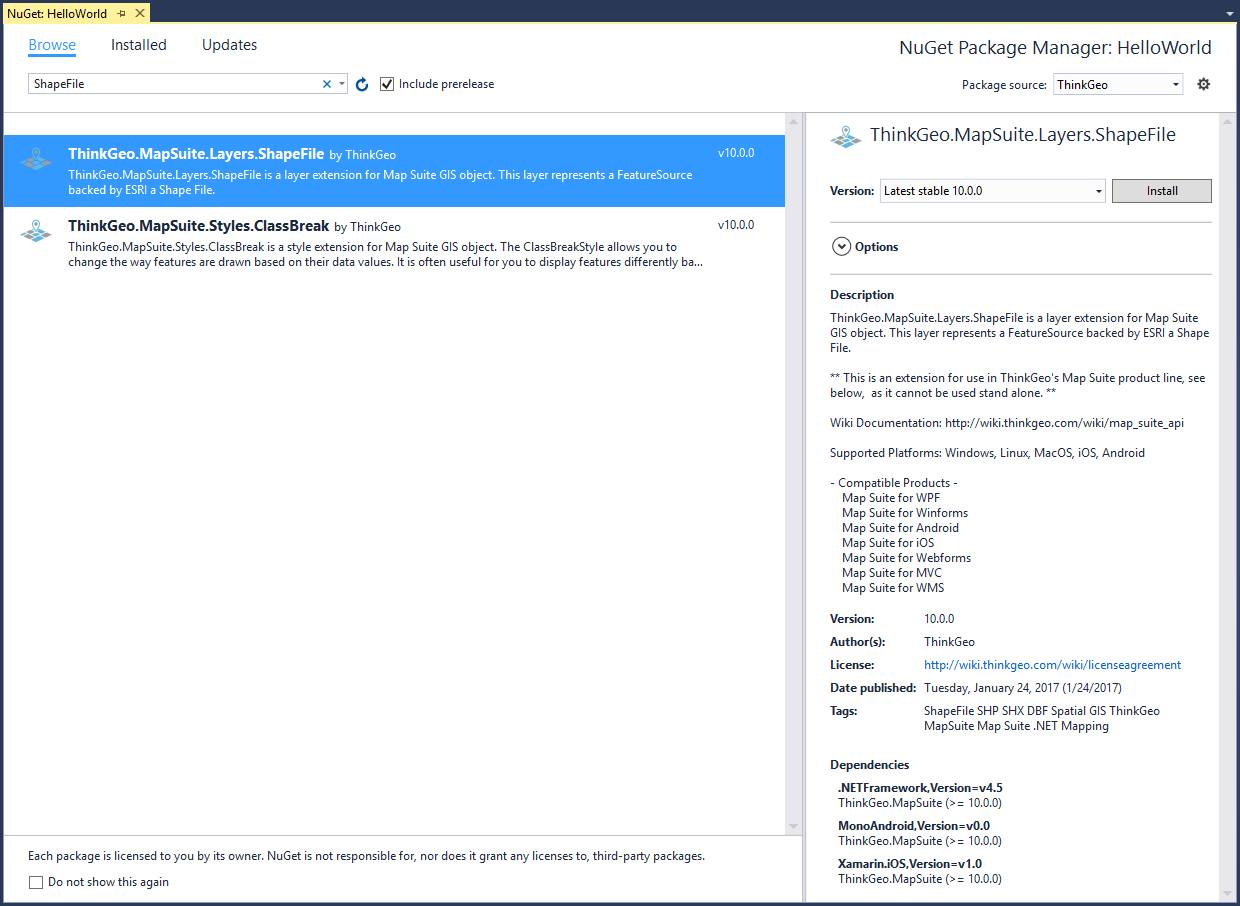1240x906 pixels.
Task: Click MonoAndroid,Version=v0.0 dependency heading
Action: (x=914, y=826)
